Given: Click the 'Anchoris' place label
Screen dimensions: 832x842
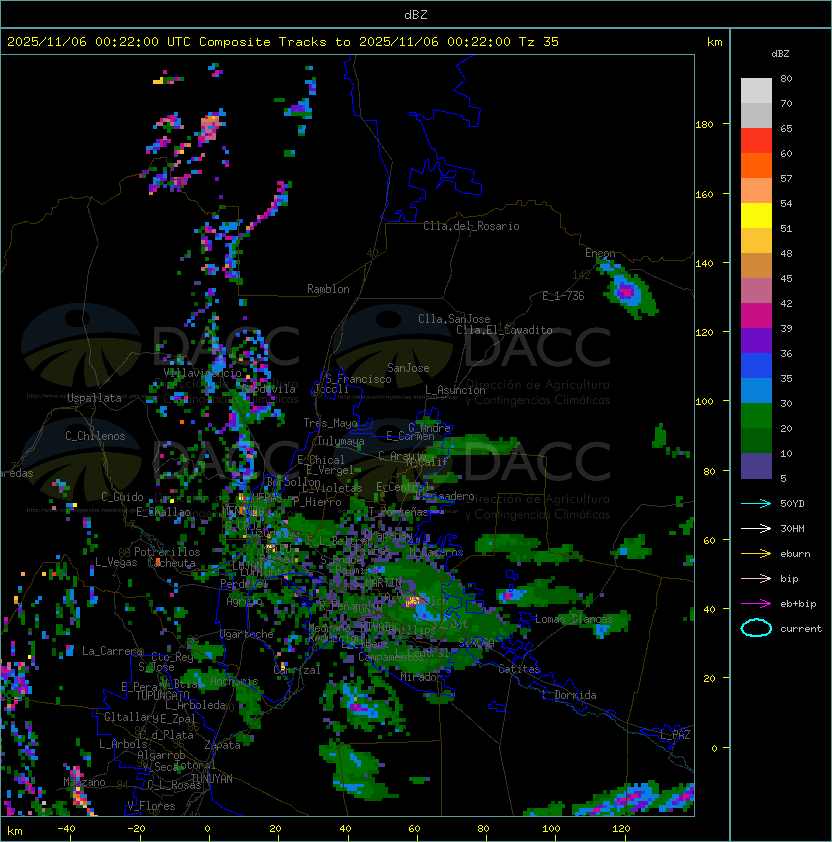Looking at the screenshot, I should point(234,681).
